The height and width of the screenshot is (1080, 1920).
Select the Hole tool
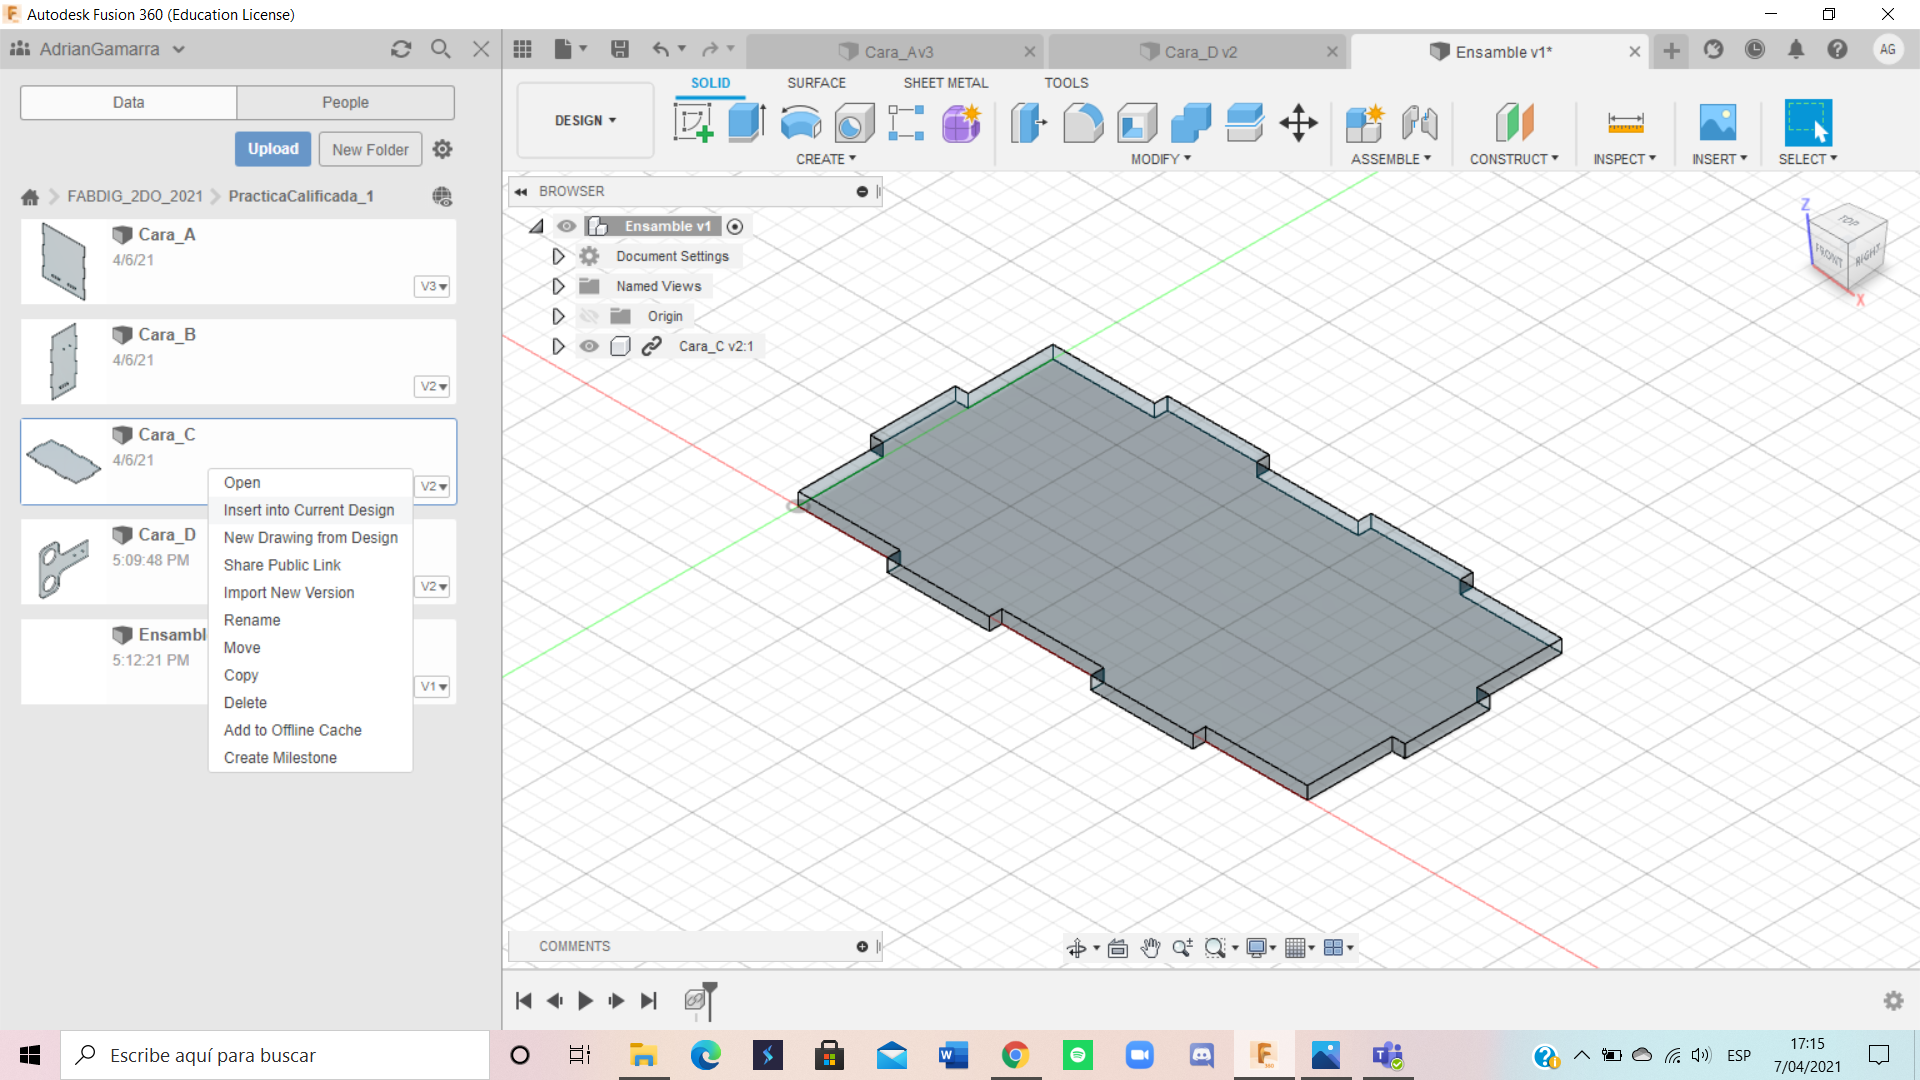pos(854,123)
